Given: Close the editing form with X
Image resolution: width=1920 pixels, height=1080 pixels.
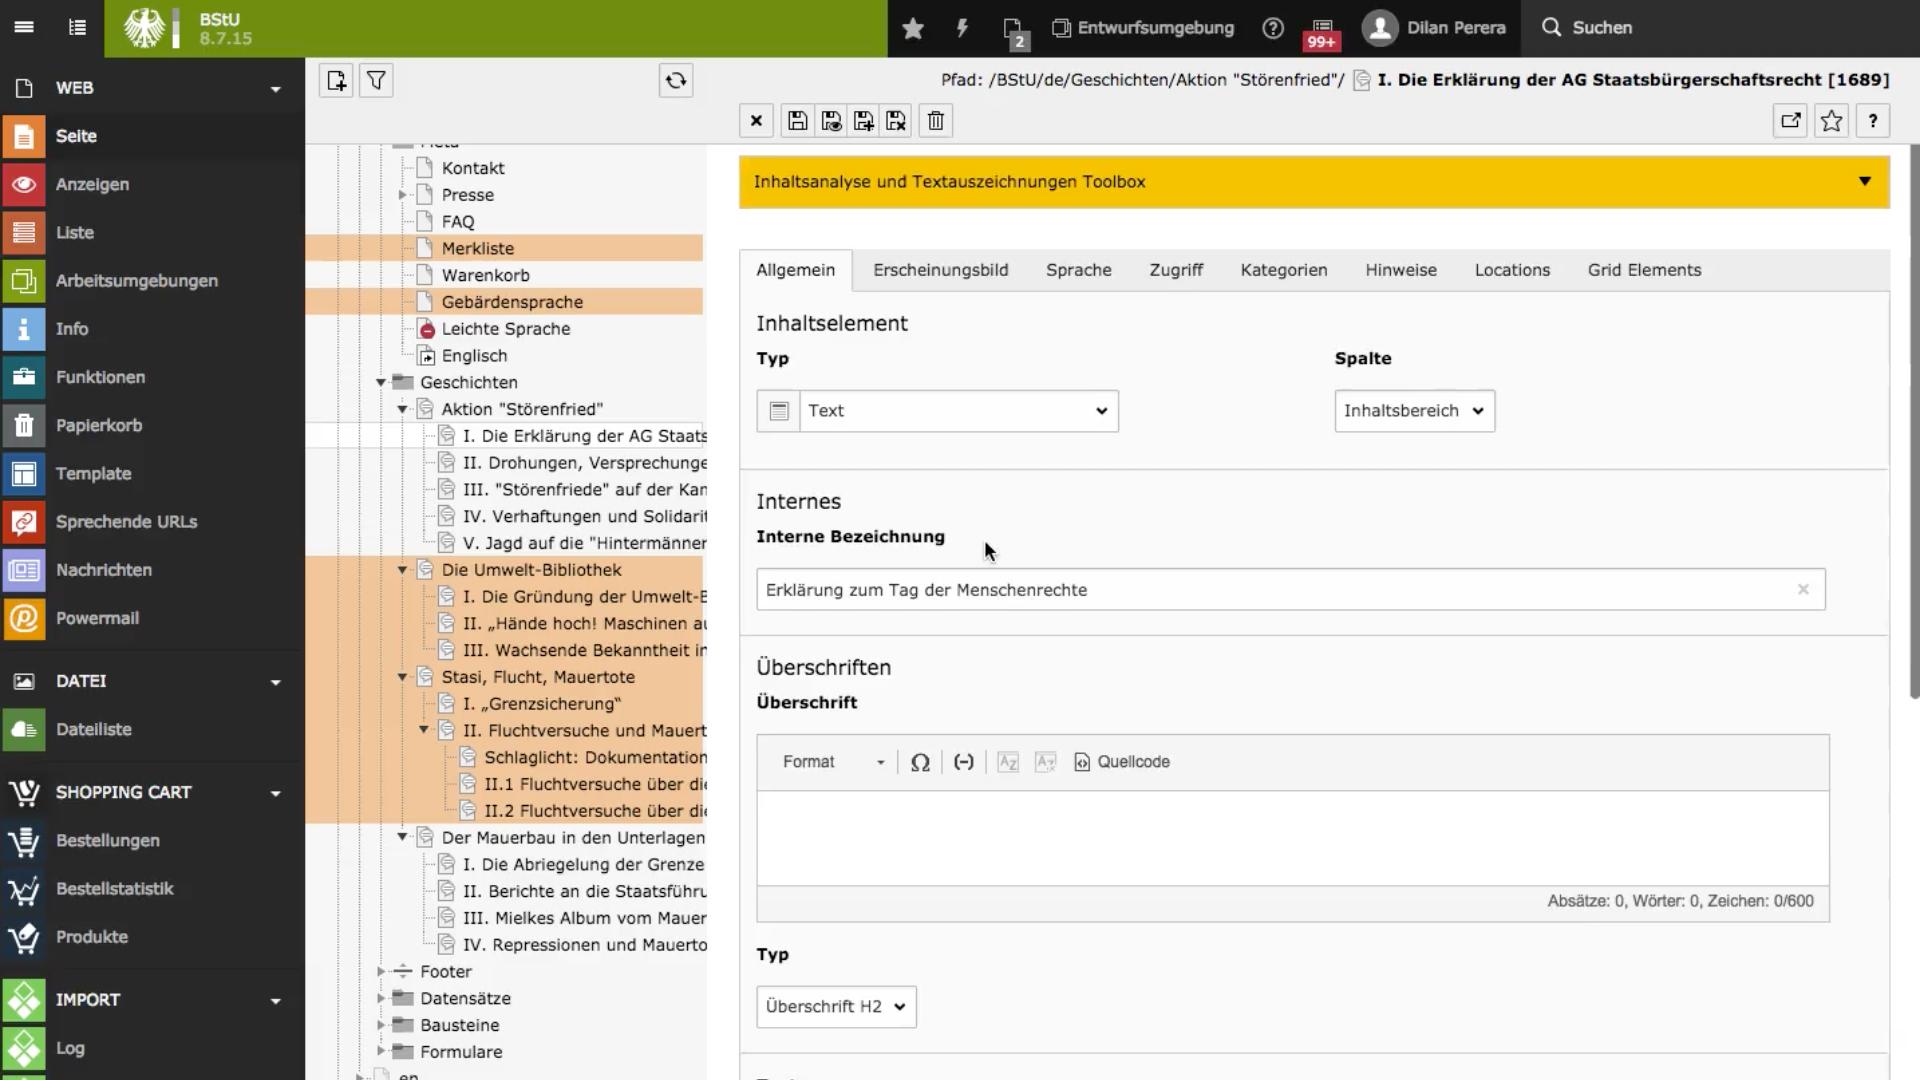Looking at the screenshot, I should tap(756, 121).
